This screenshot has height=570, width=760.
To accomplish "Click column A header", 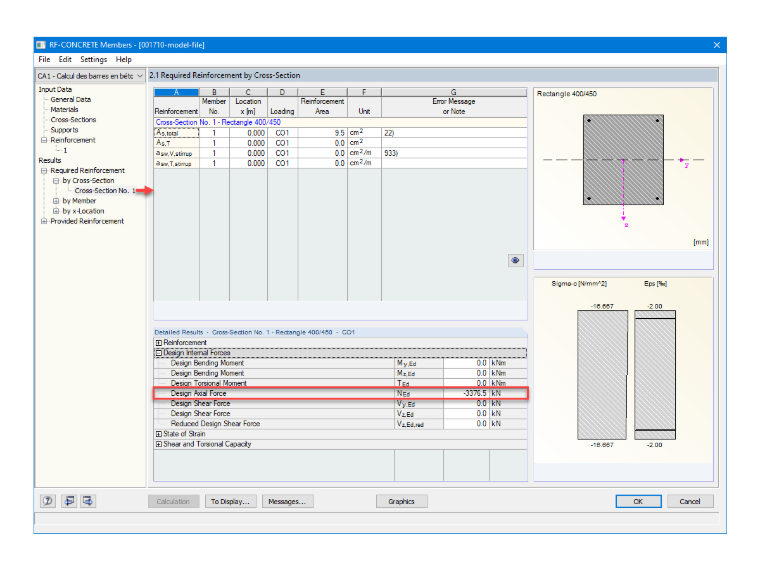I will tap(176, 92).
